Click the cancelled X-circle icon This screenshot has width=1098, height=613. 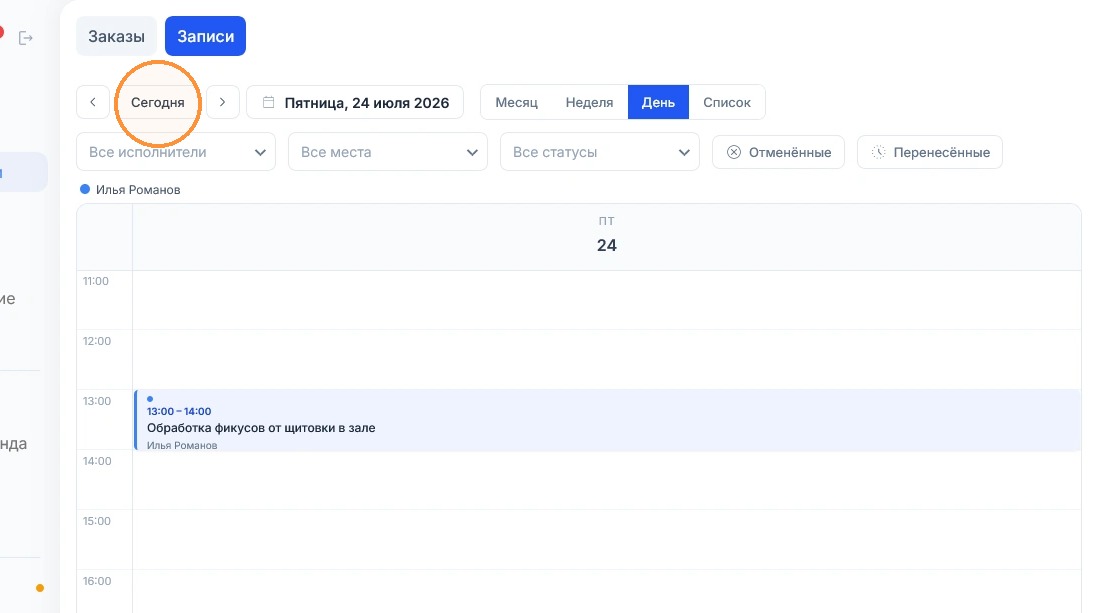click(734, 152)
